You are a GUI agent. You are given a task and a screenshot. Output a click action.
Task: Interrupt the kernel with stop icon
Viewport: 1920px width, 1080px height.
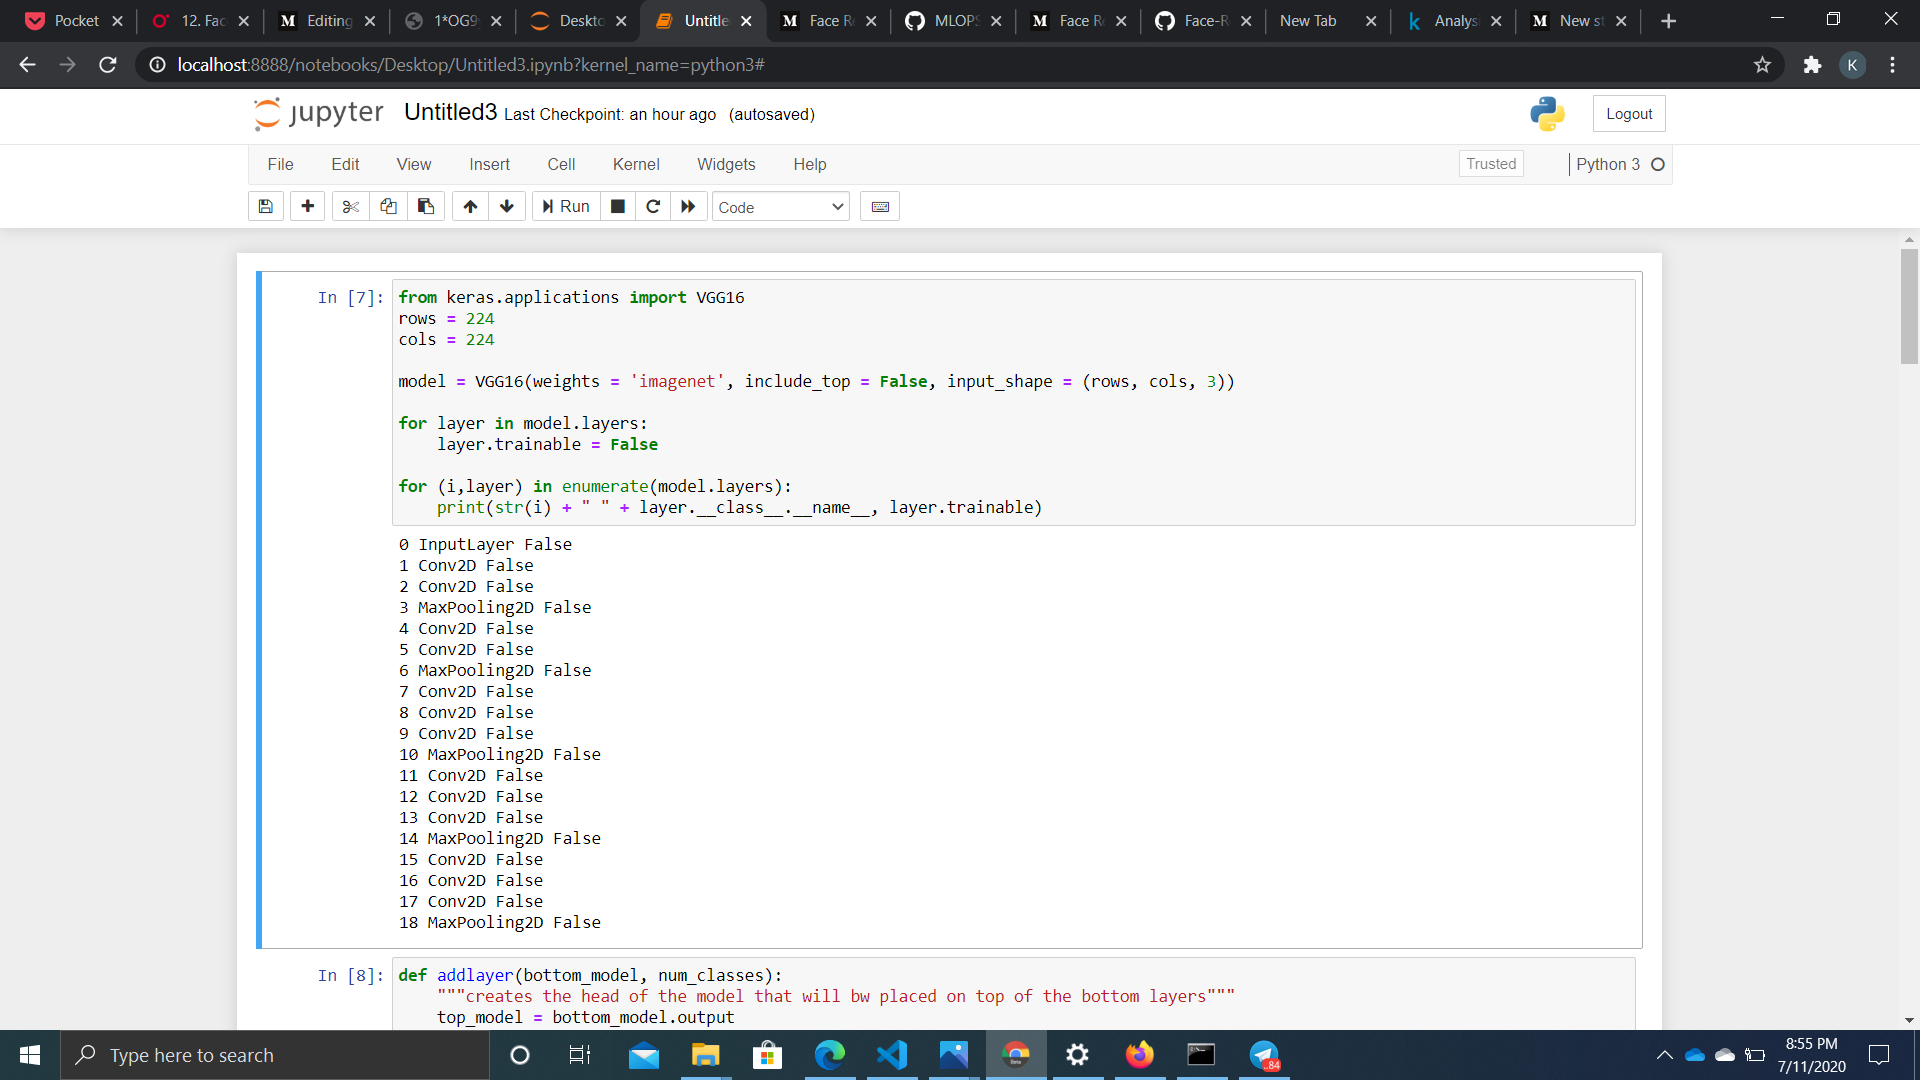click(x=618, y=207)
